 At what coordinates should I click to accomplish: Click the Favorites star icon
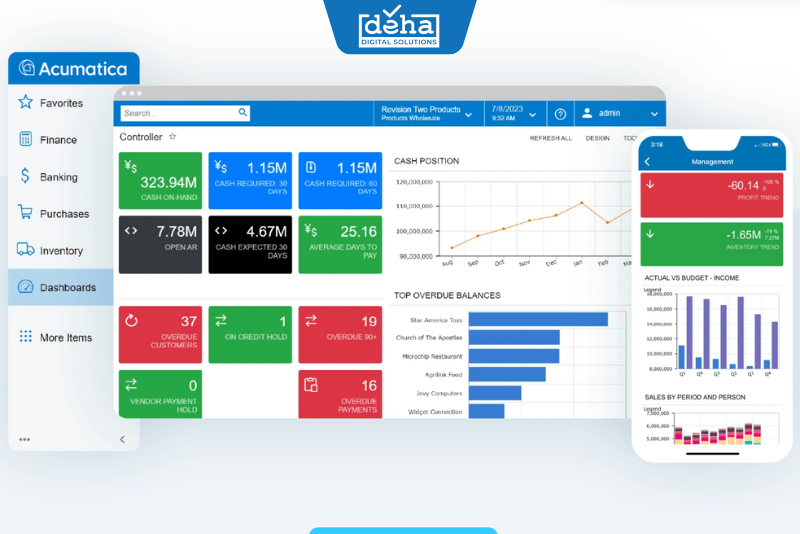pos(26,102)
